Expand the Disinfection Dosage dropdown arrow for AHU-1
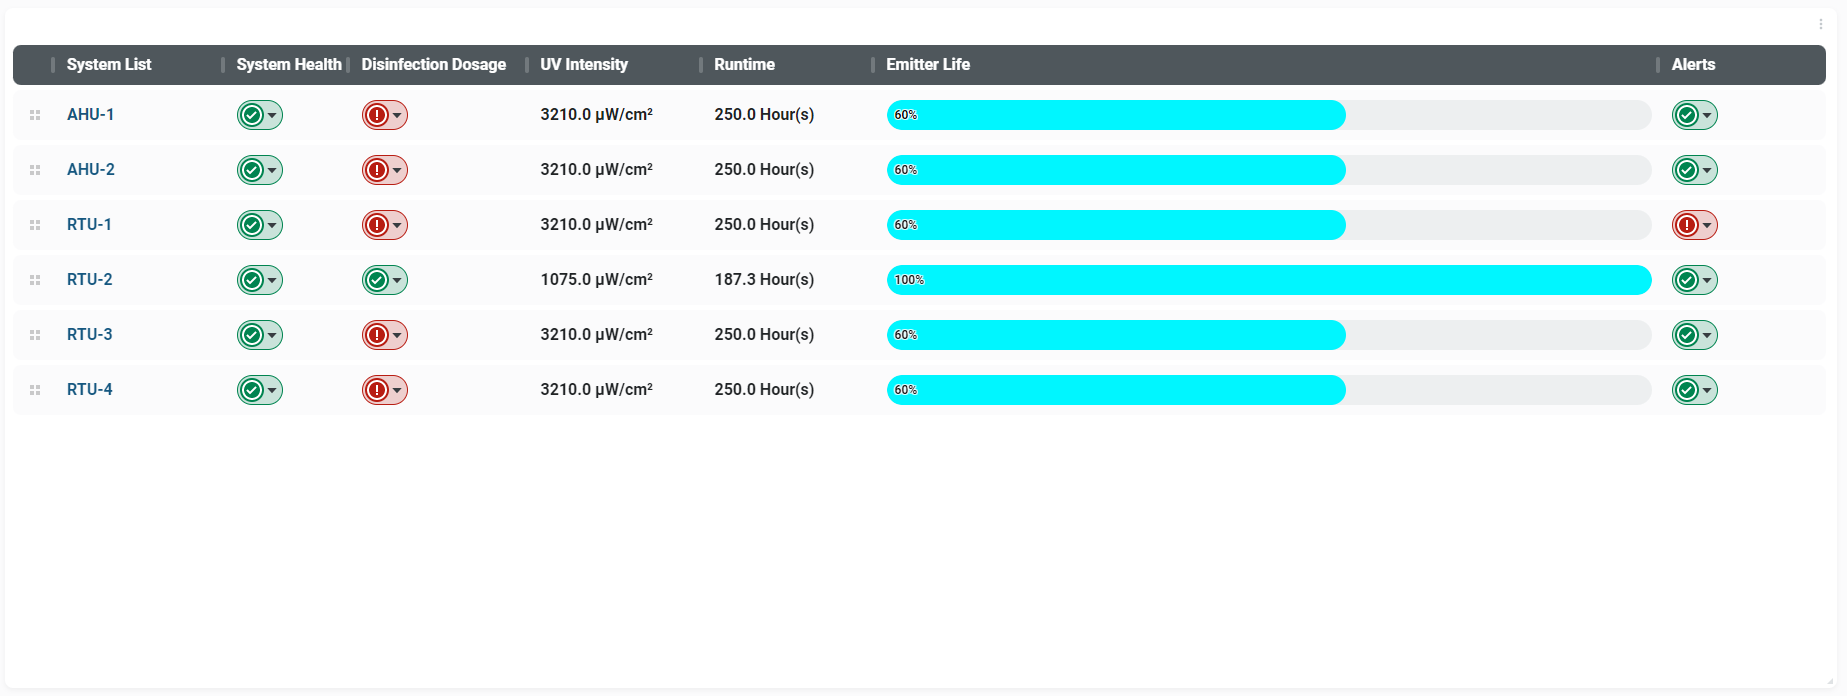This screenshot has width=1847, height=696. 397,115
